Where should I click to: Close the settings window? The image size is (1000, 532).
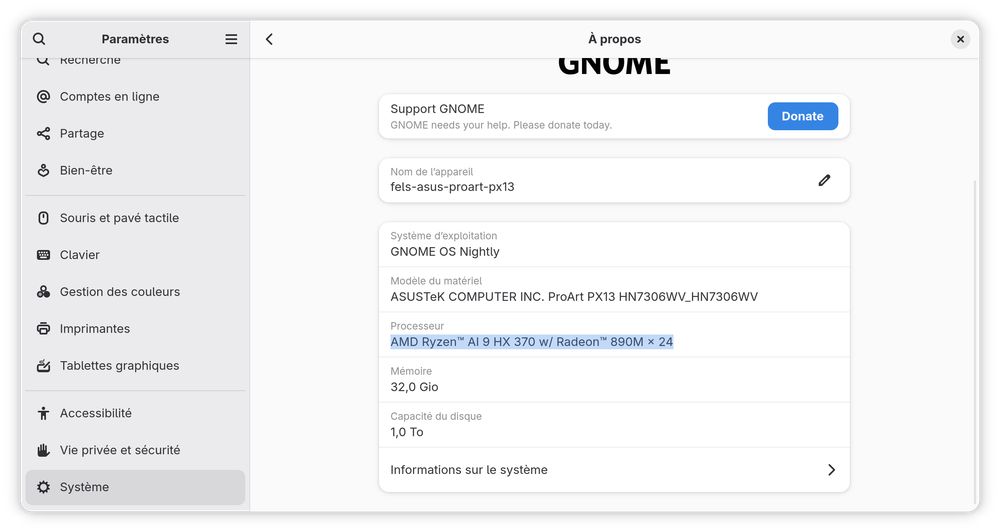[x=960, y=39]
